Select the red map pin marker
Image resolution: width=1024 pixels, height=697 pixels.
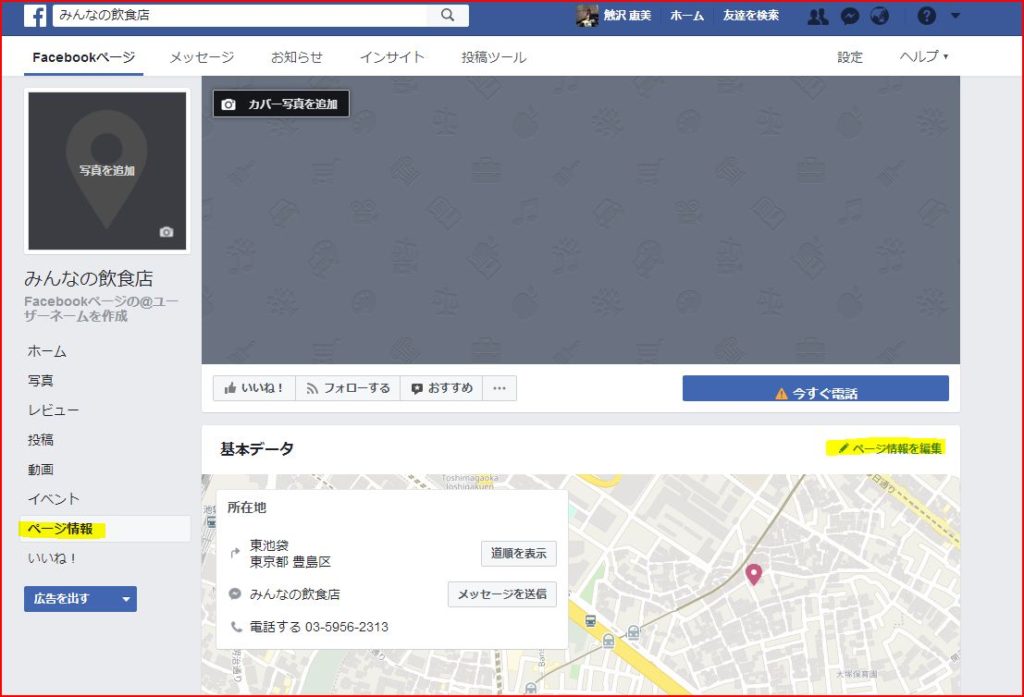[x=753, y=574]
